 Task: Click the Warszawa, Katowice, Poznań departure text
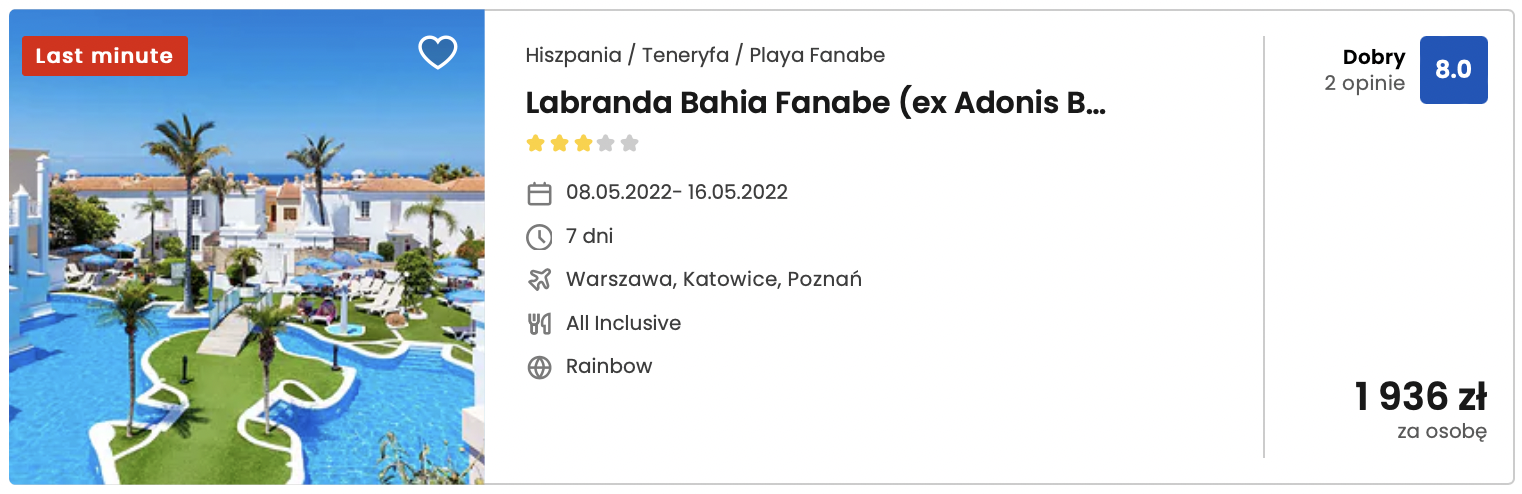[714, 279]
